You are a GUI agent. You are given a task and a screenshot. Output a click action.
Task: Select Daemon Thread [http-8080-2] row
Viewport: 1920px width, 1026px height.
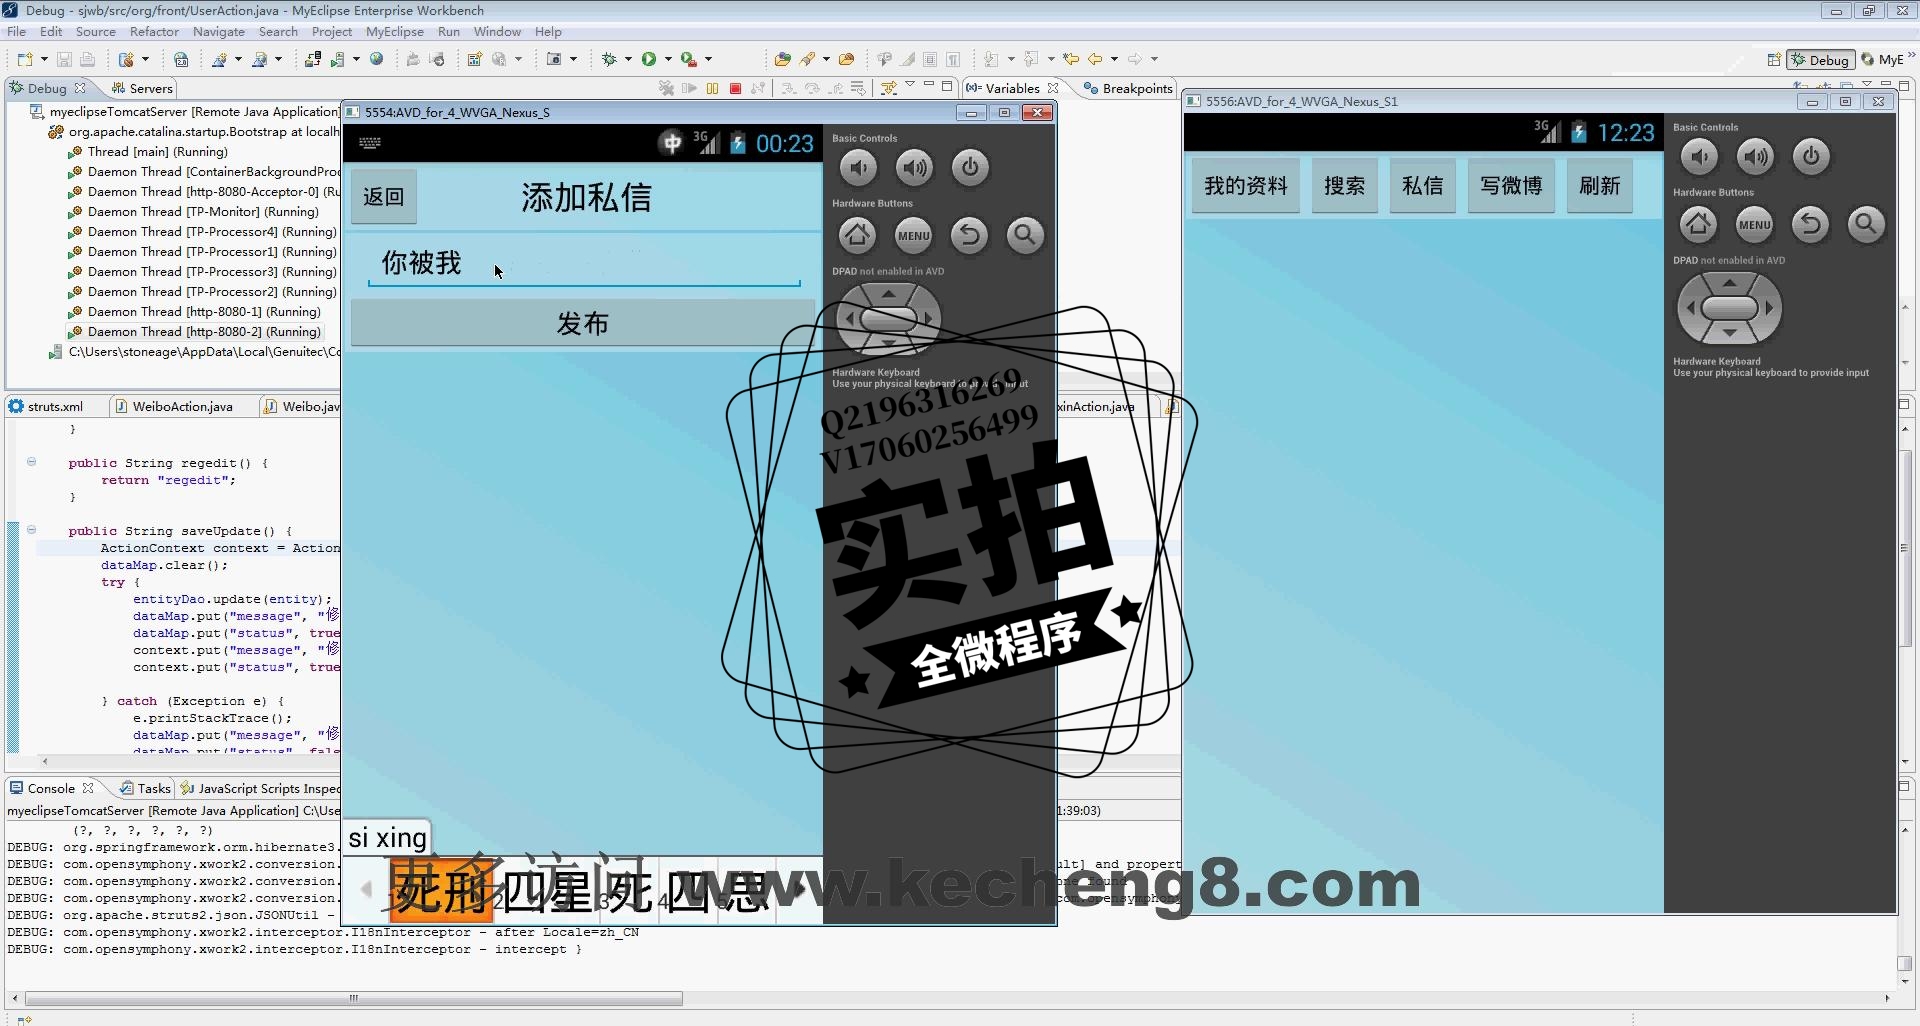click(195, 331)
